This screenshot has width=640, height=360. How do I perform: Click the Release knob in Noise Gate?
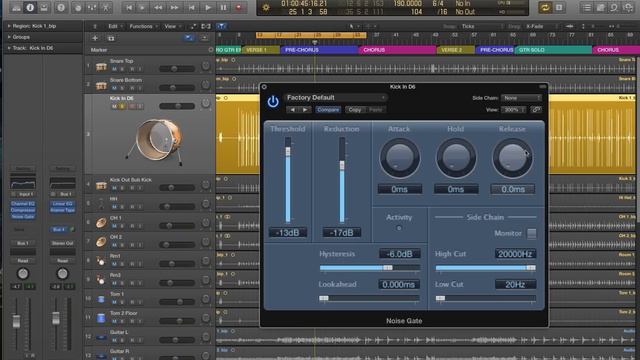pos(512,158)
